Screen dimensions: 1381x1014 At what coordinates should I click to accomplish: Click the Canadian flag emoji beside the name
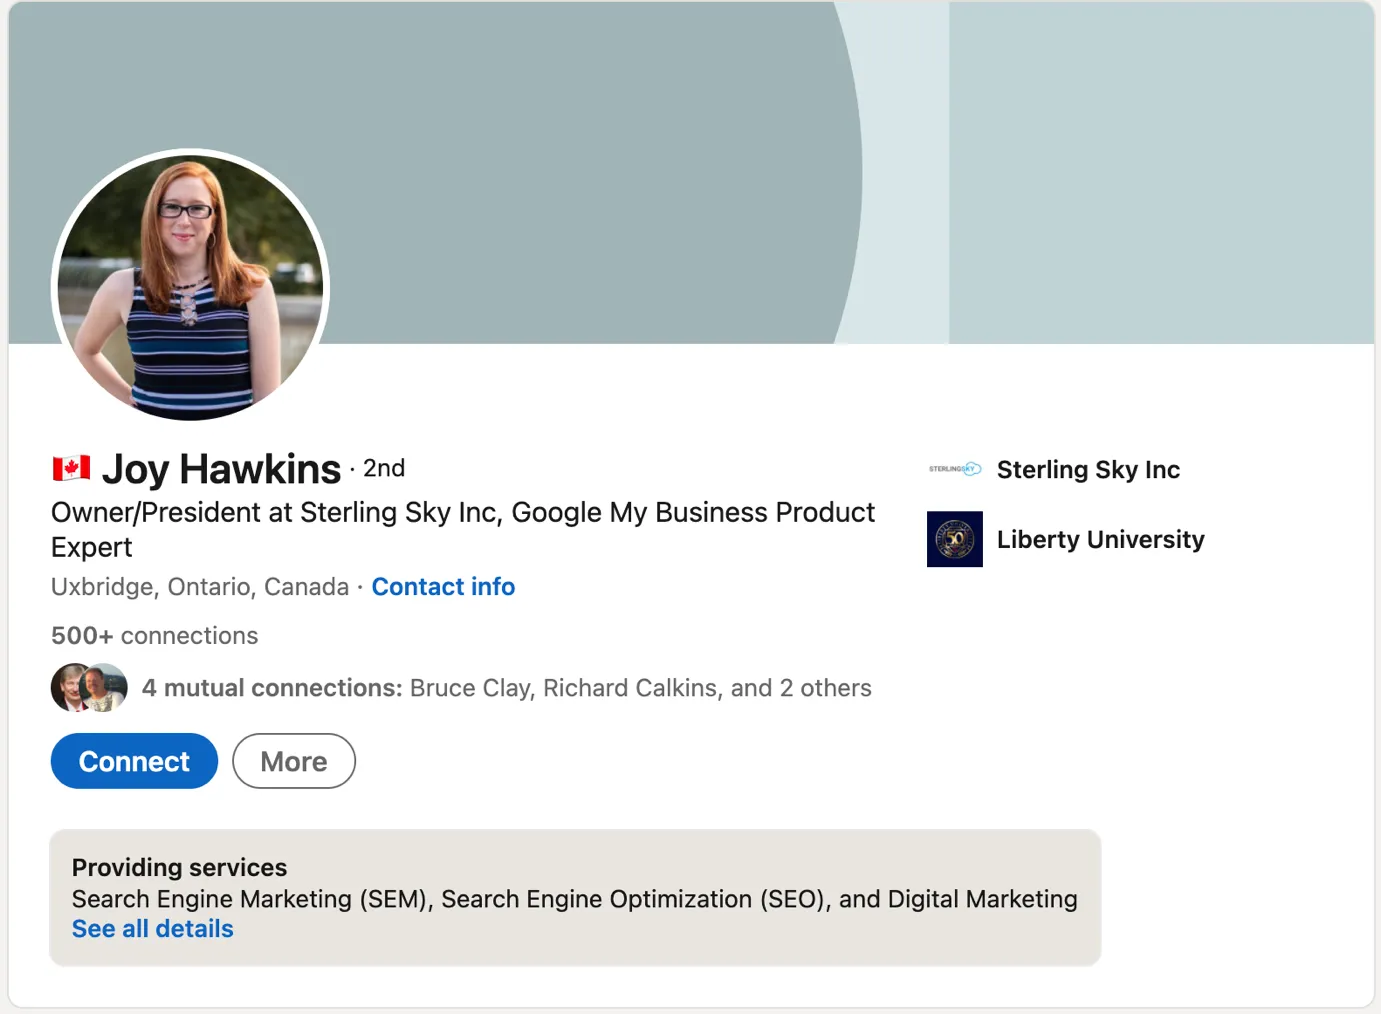click(x=71, y=468)
